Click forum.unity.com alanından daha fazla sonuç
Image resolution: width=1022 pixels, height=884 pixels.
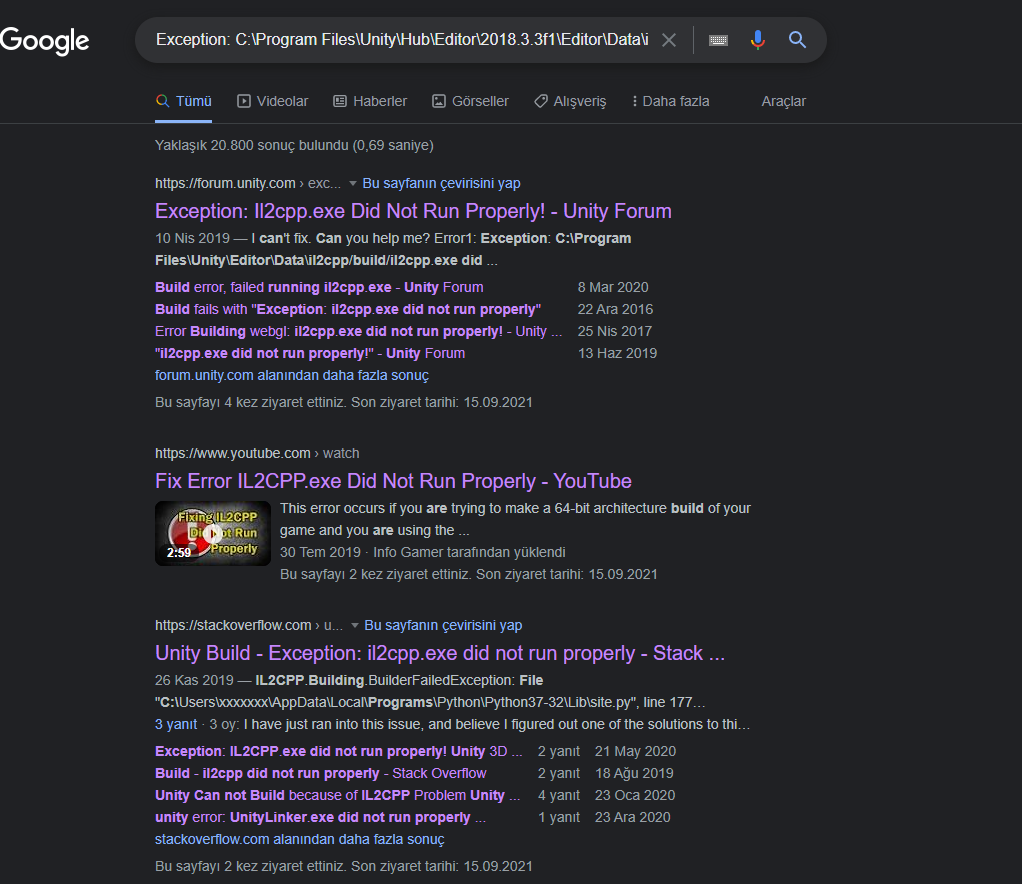[292, 376]
